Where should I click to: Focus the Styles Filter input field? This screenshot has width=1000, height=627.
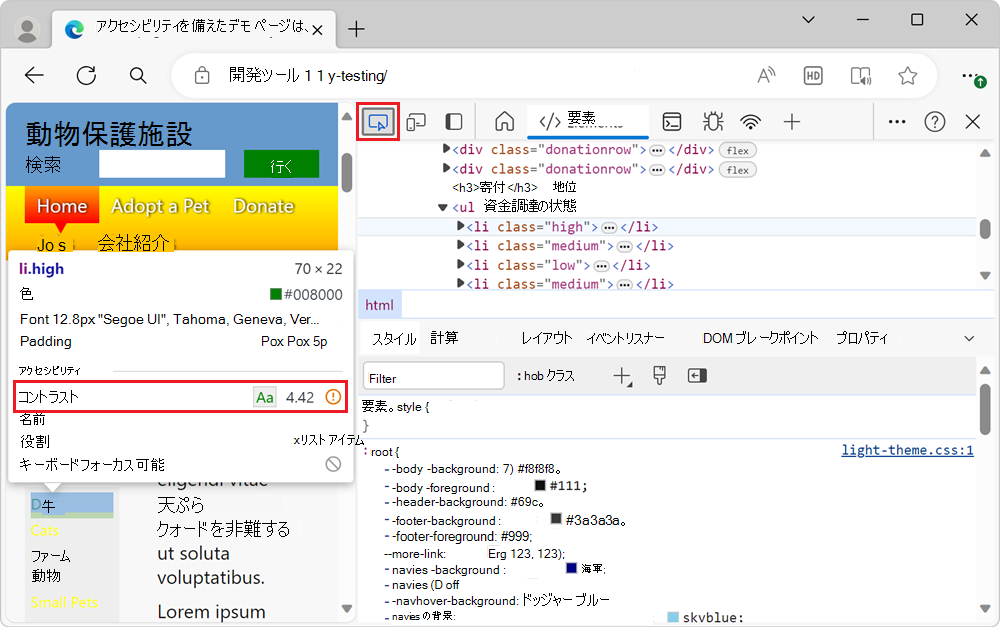click(x=434, y=376)
